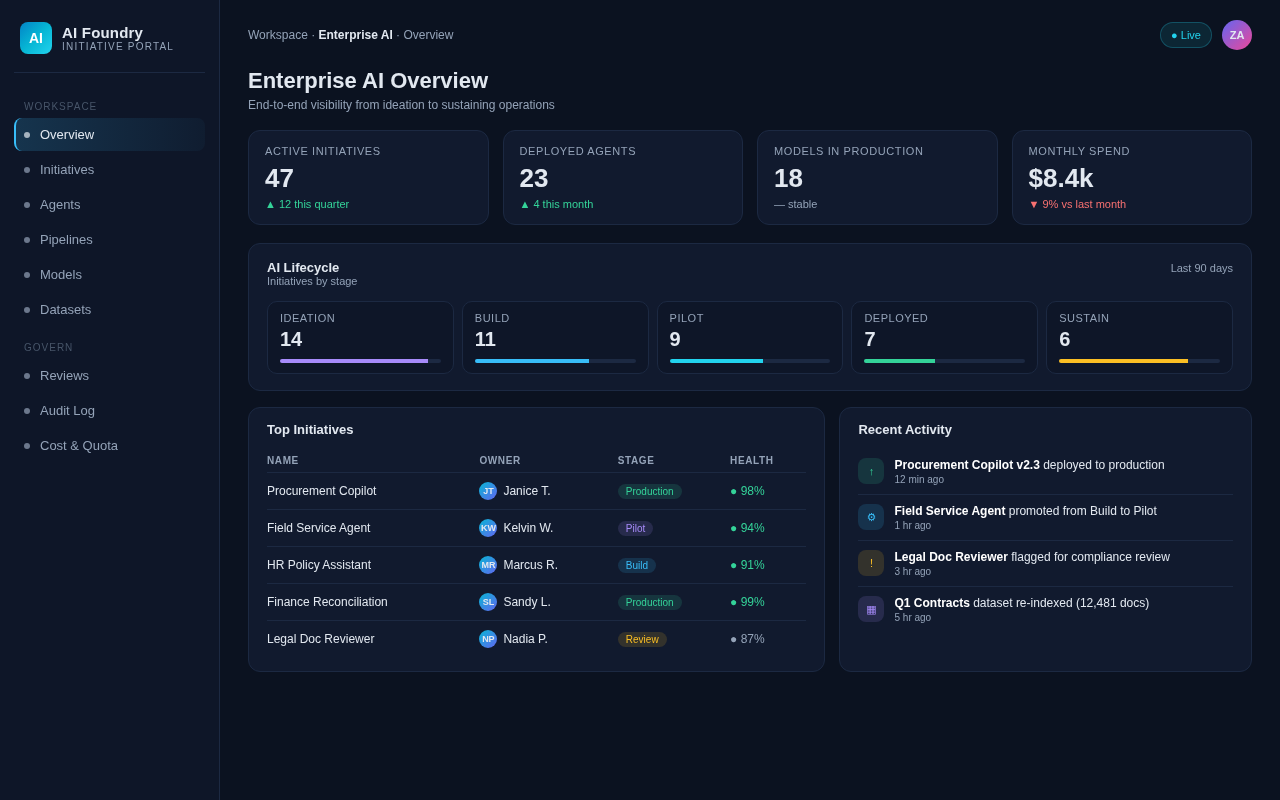The image size is (1280, 800).
Task: Click the Ideation stage progress bar
Action: click(x=360, y=361)
